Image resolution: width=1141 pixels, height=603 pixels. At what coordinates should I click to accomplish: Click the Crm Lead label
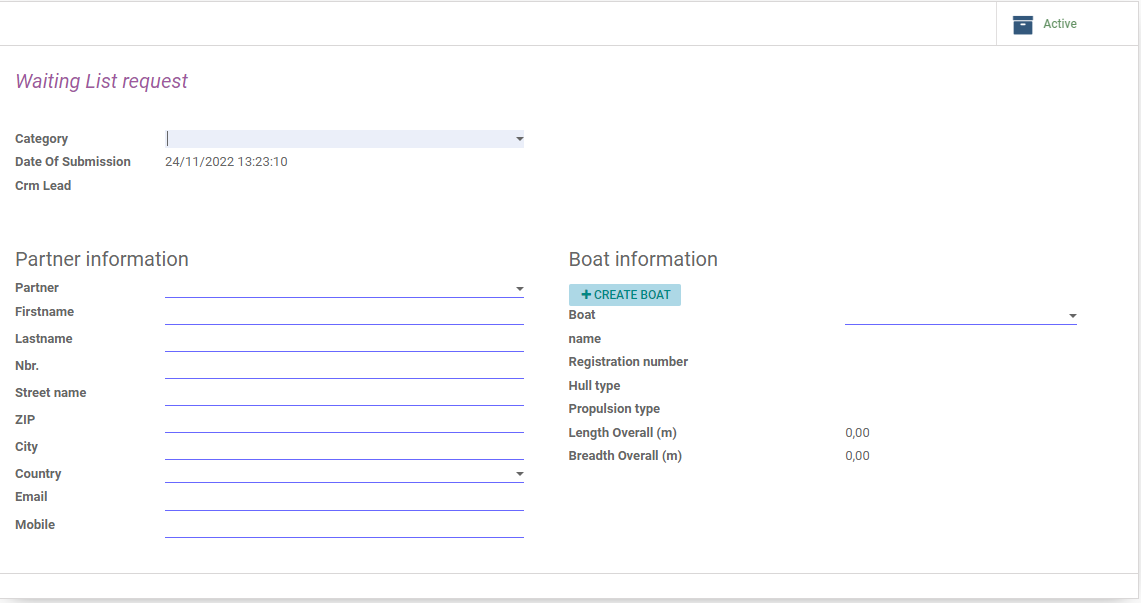pyautogui.click(x=43, y=185)
